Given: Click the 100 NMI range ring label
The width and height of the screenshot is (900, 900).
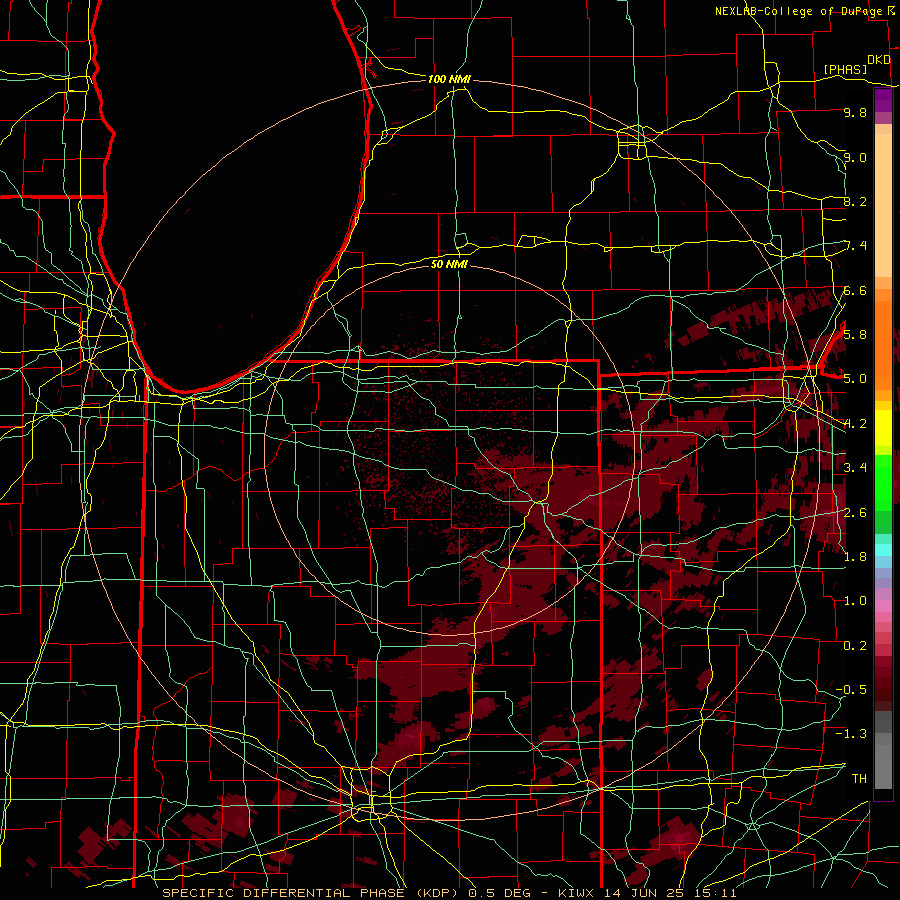Looking at the screenshot, I should tap(449, 79).
